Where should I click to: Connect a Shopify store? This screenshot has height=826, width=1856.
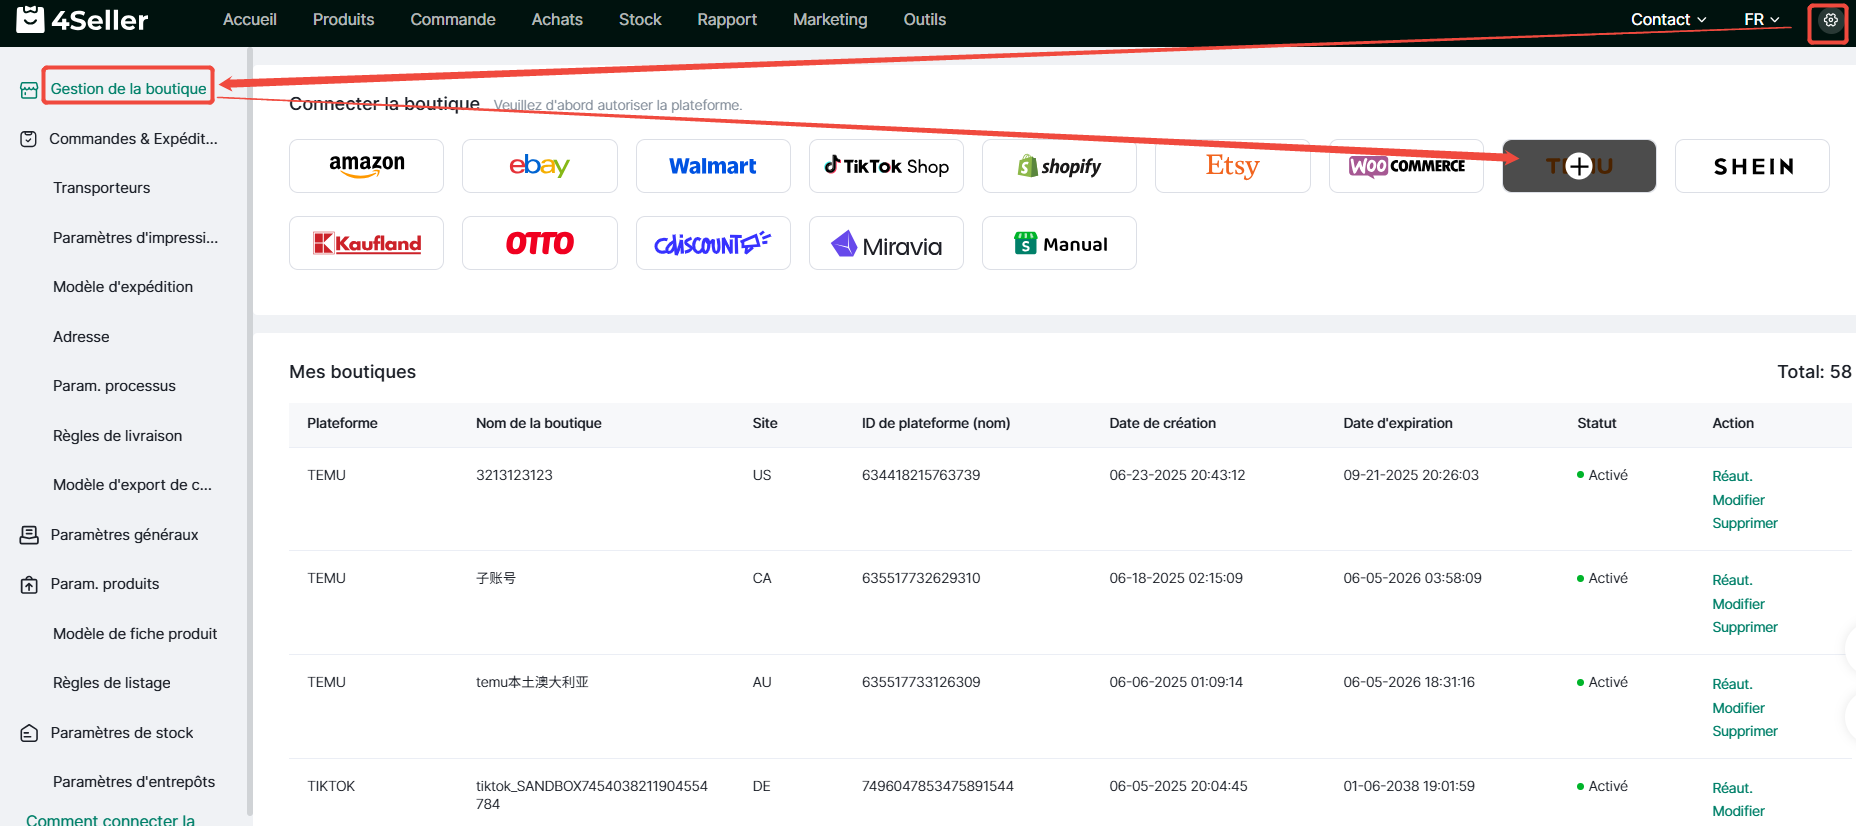tap(1059, 166)
